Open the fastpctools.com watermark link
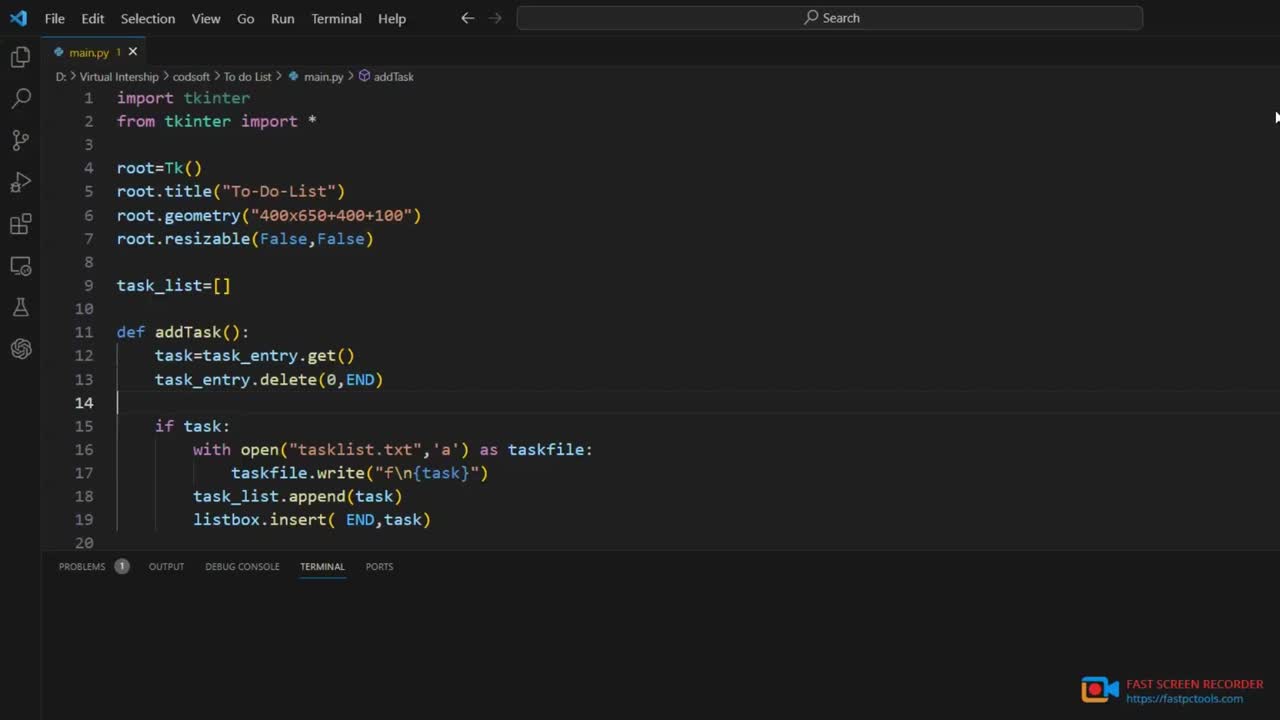1280x720 pixels. pyautogui.click(x=1184, y=699)
